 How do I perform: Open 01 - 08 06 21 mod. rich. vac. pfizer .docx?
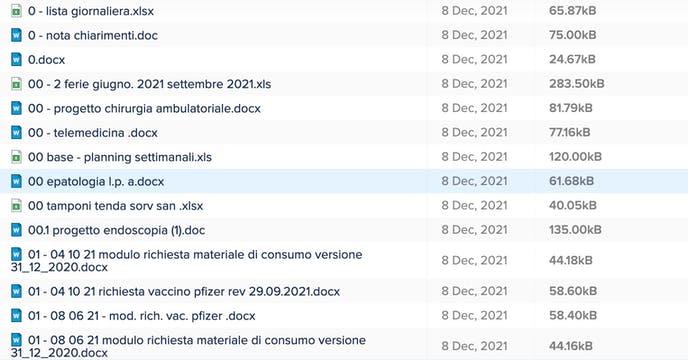[142, 316]
